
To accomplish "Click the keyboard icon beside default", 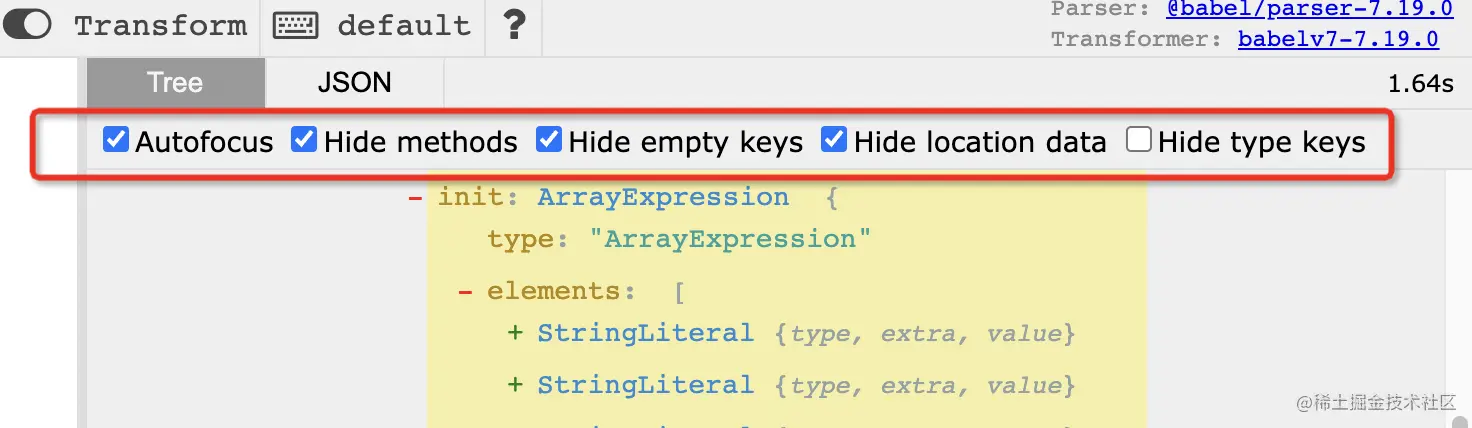I will 296,25.
